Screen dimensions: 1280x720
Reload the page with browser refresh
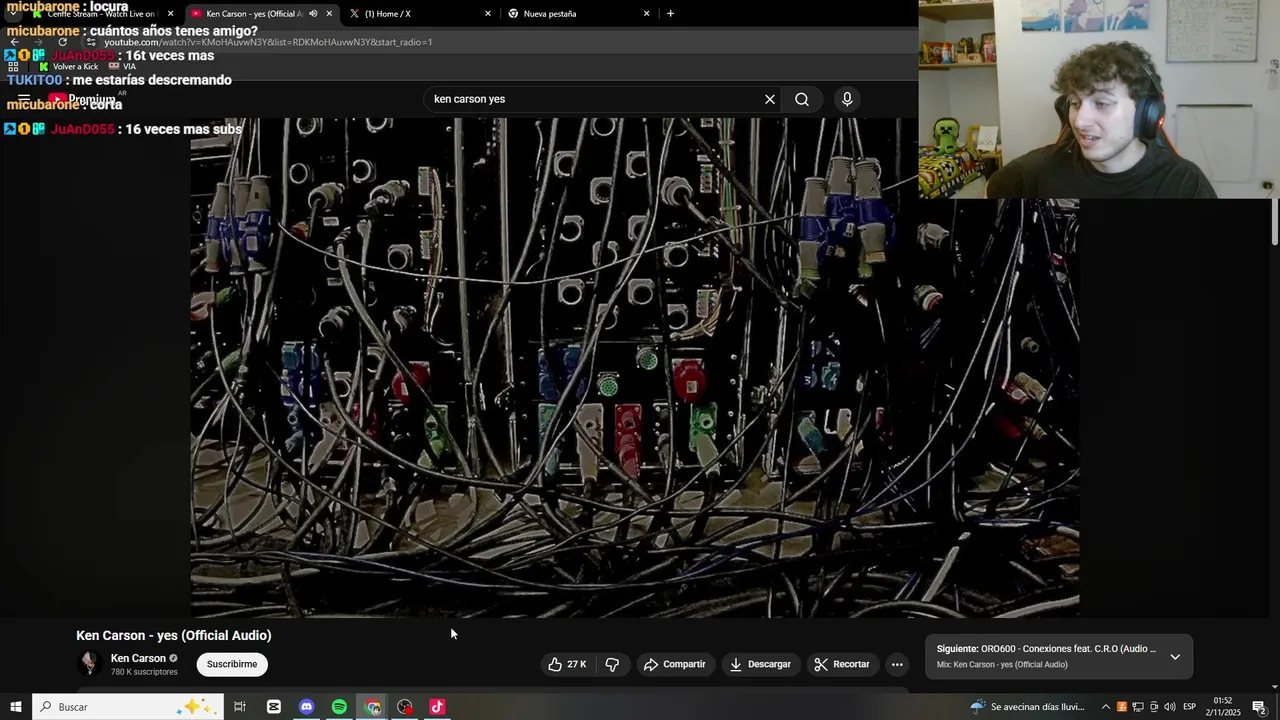62,42
